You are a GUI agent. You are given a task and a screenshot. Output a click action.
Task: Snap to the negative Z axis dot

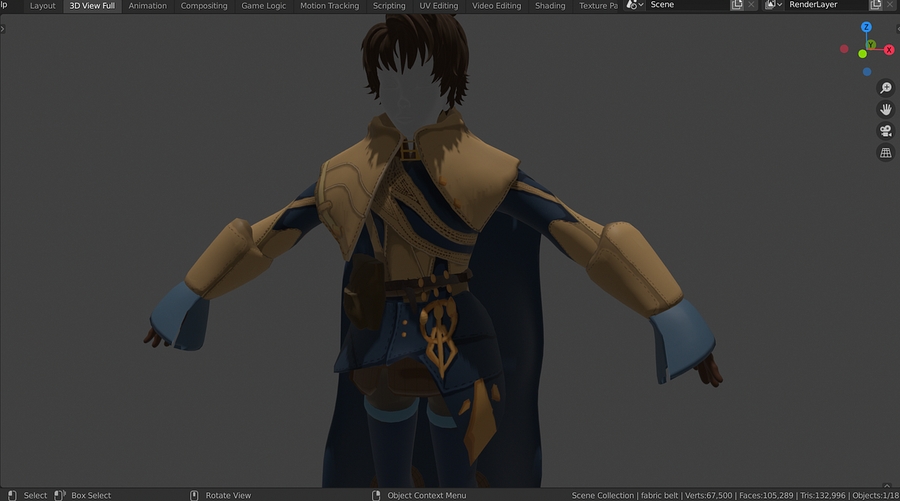(866, 72)
